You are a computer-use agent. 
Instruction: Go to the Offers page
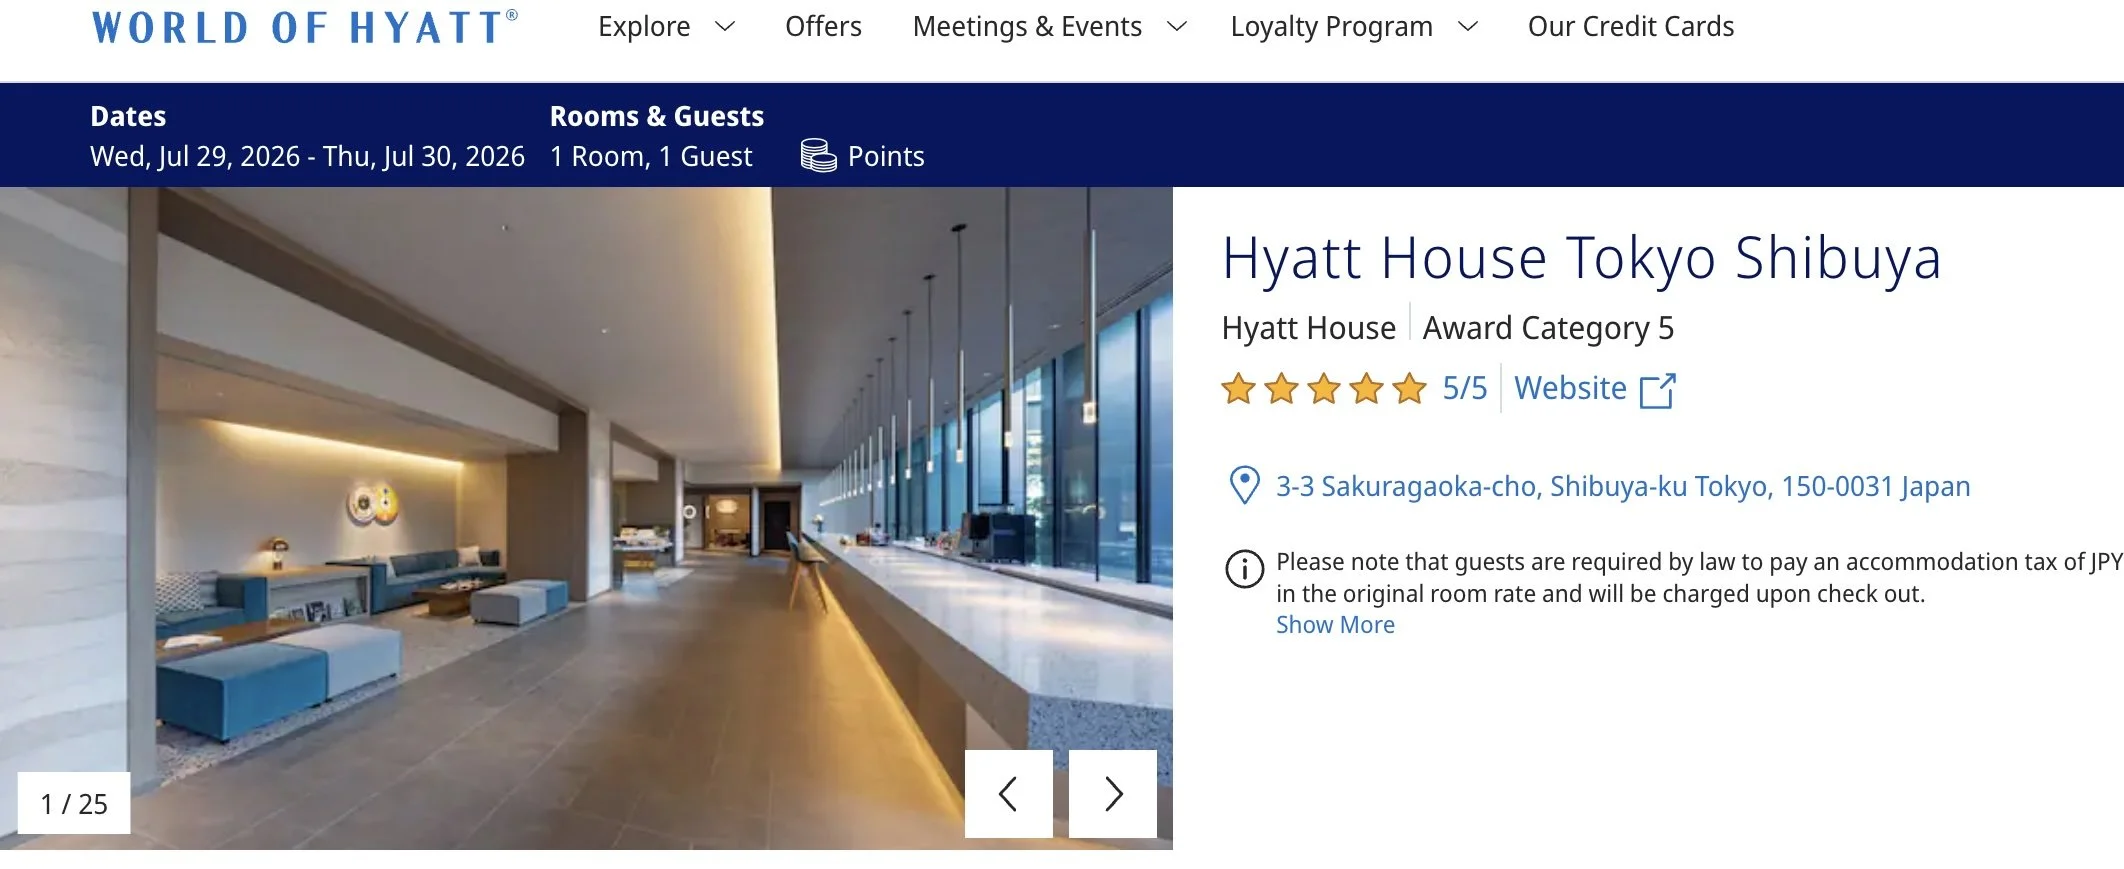(823, 27)
